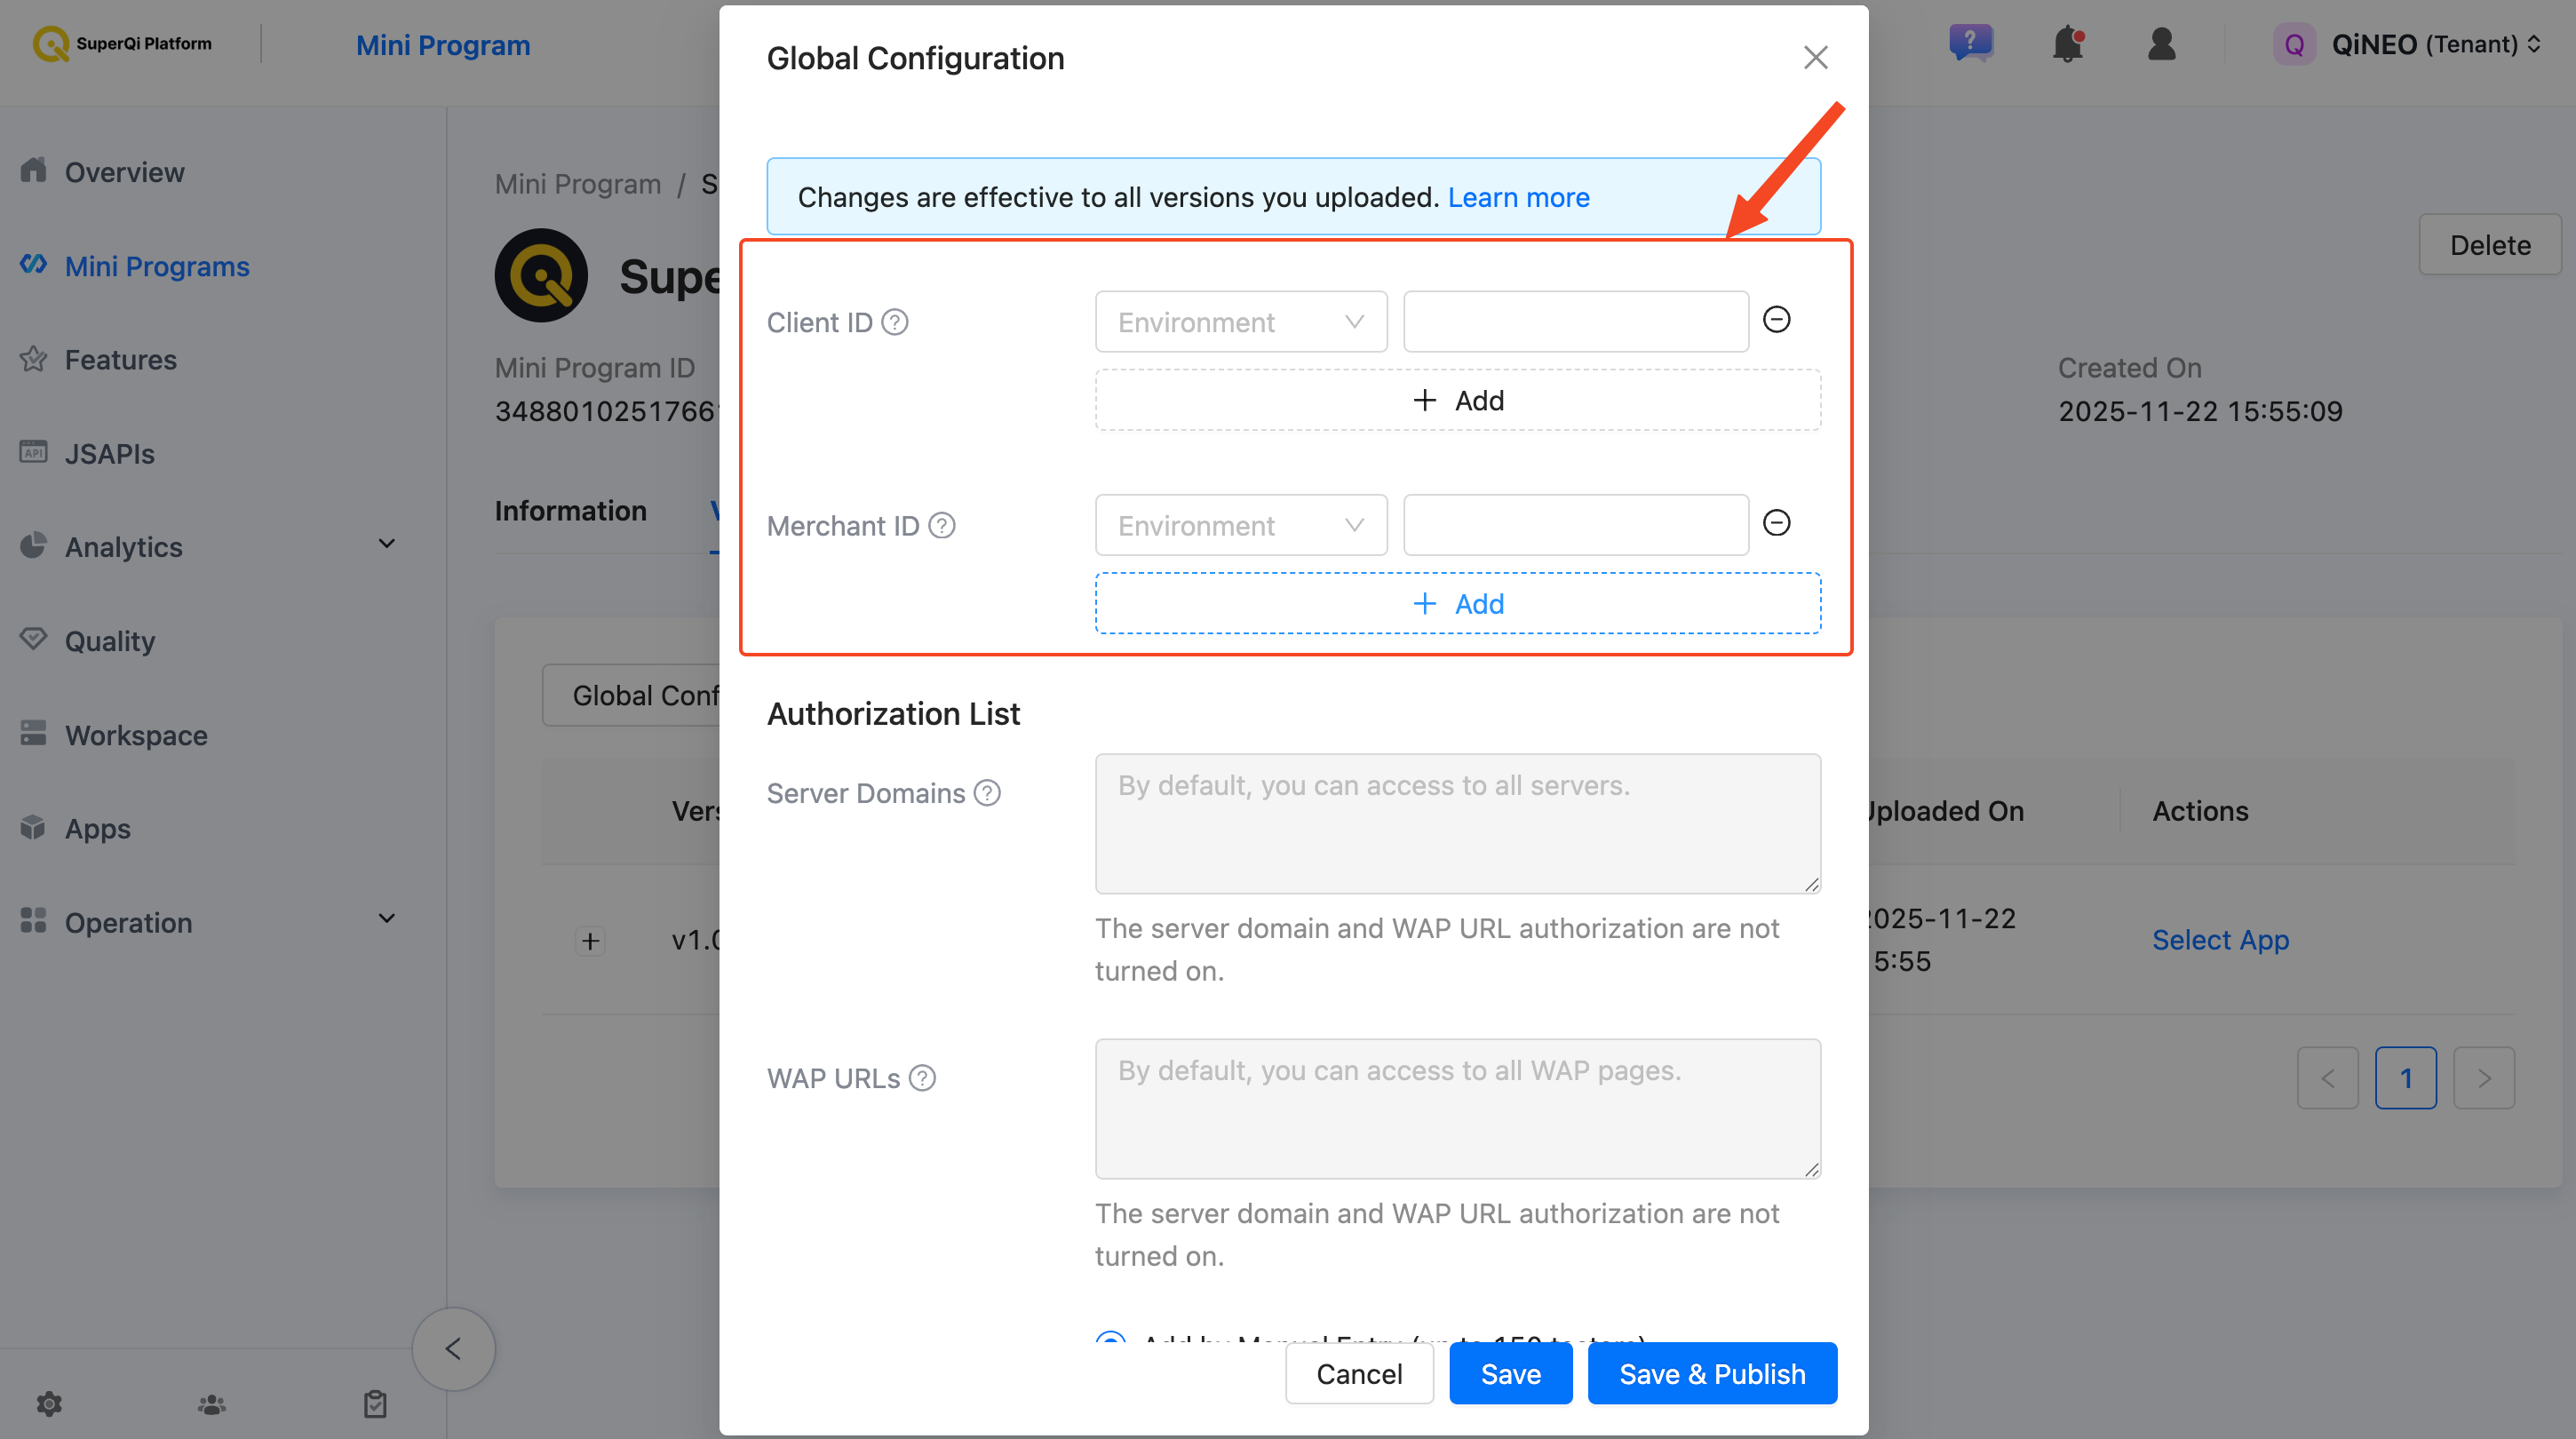Viewport: 2576px width, 1439px height.
Task: Show the Server Domains help icon
Action: (987, 793)
